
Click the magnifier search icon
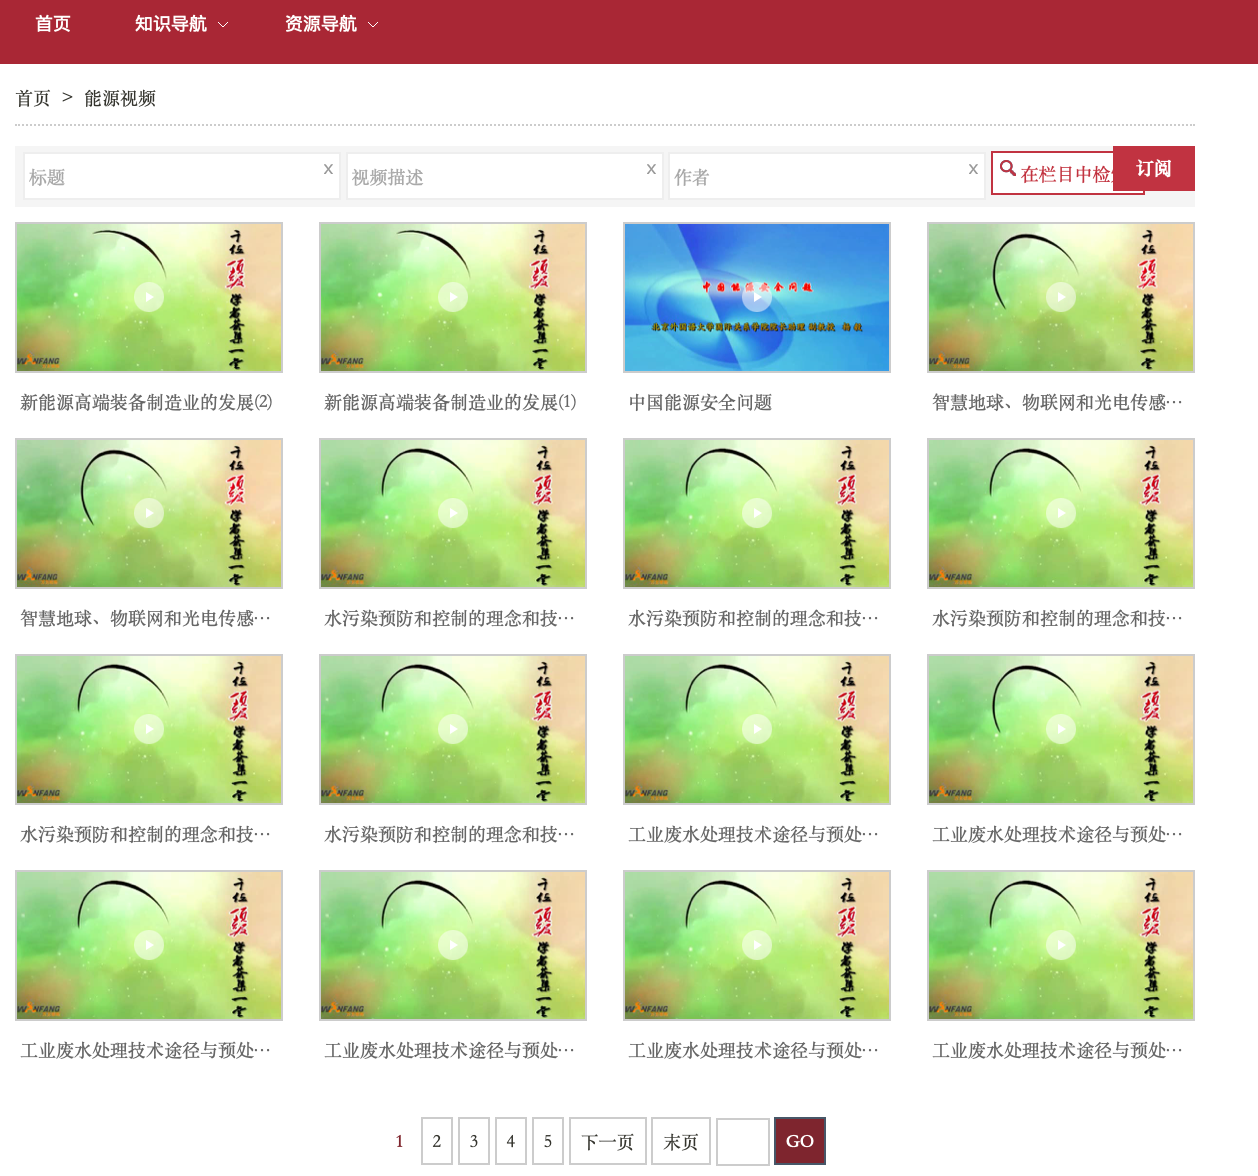[1008, 169]
